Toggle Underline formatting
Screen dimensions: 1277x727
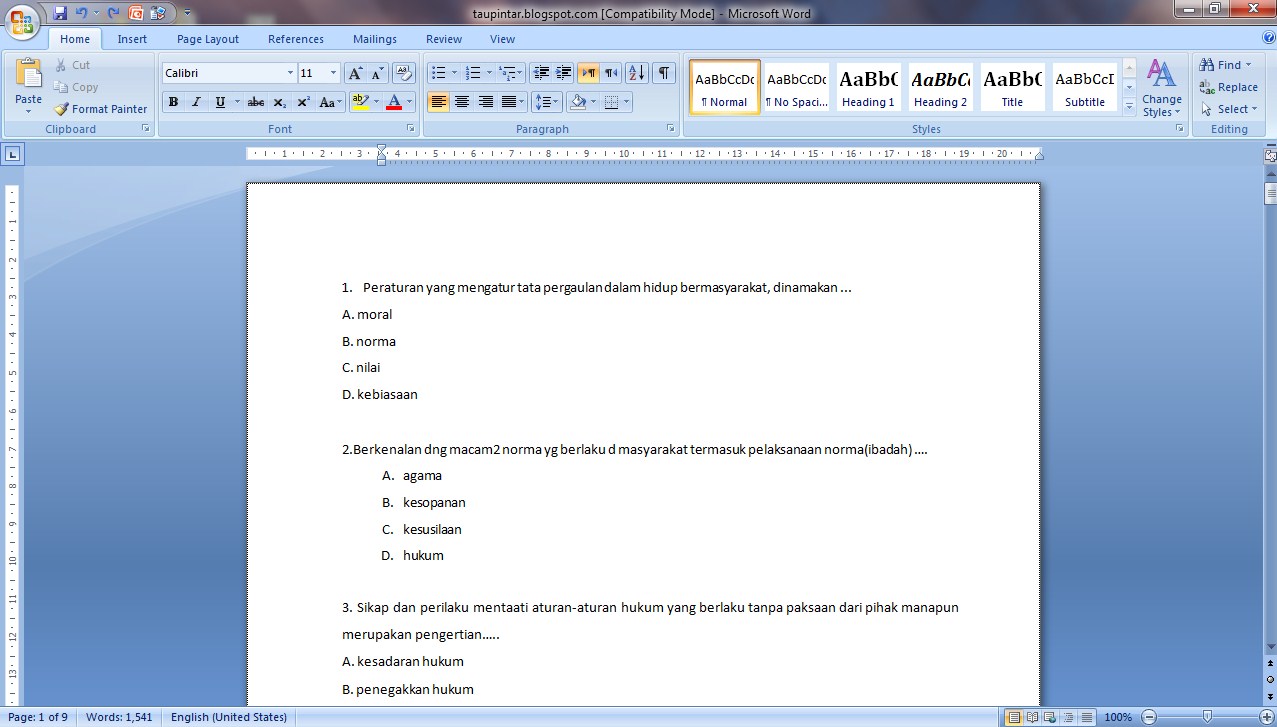point(220,102)
